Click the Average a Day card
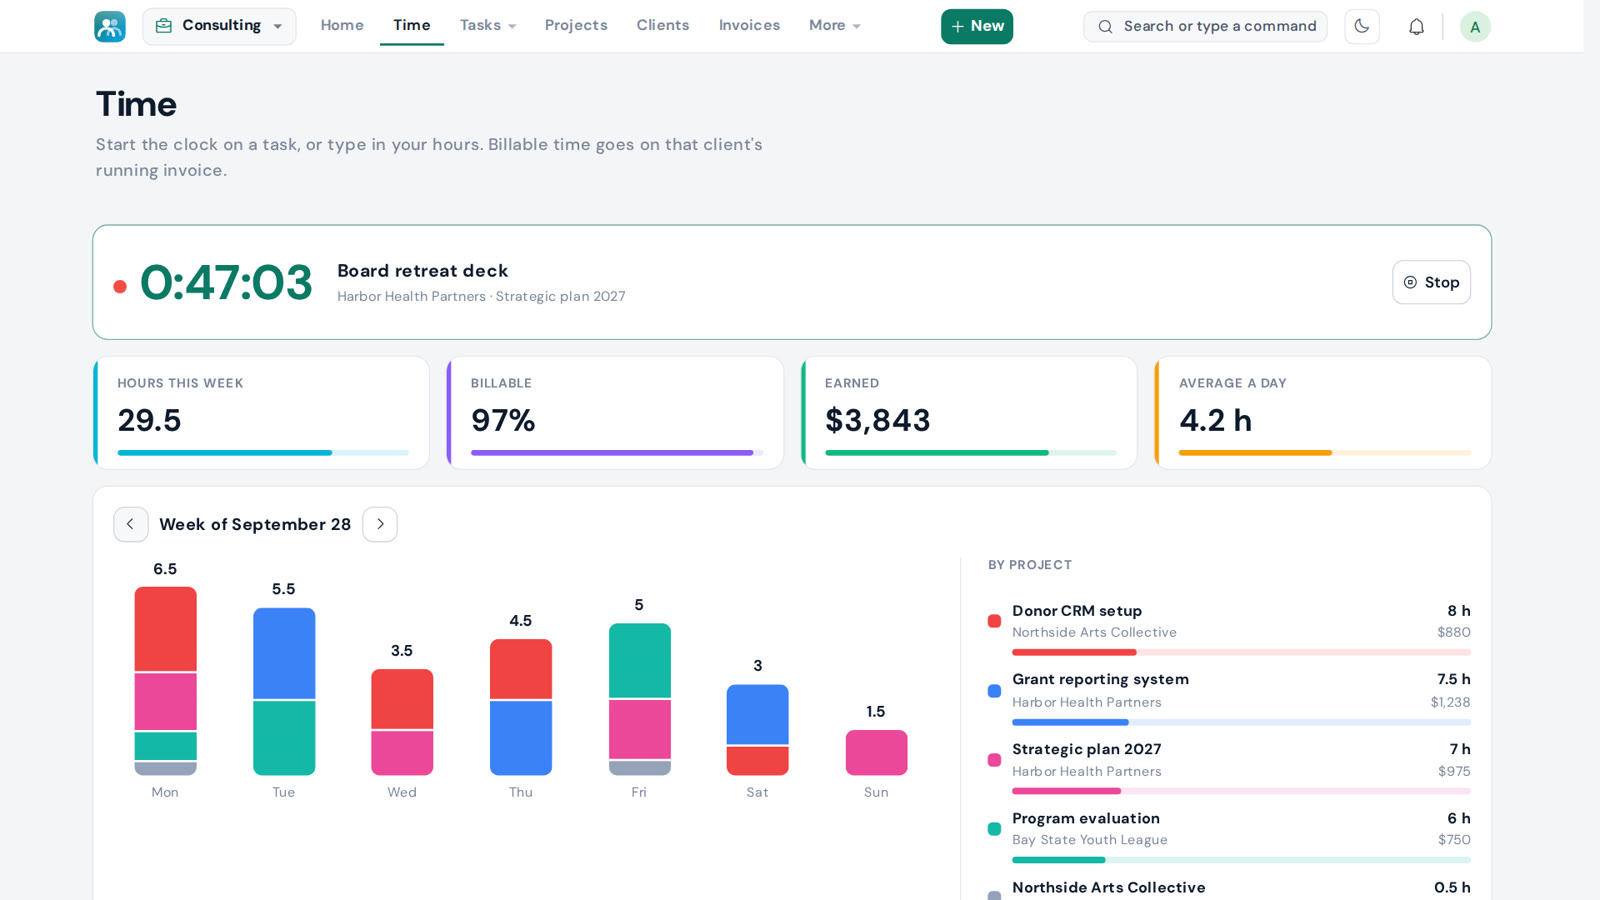 pos(1323,413)
